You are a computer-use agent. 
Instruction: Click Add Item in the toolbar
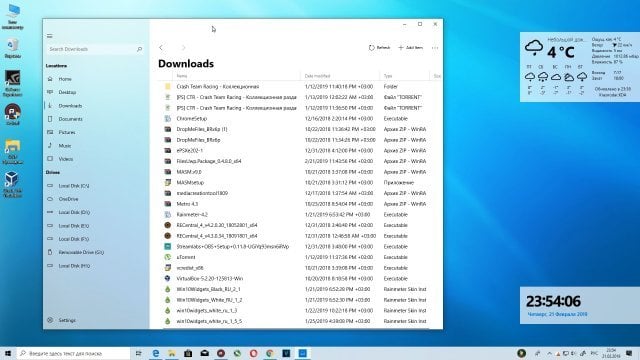pos(411,48)
